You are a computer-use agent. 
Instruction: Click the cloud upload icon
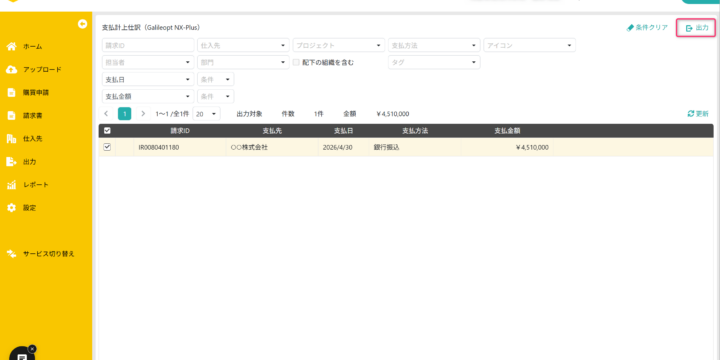[12, 69]
